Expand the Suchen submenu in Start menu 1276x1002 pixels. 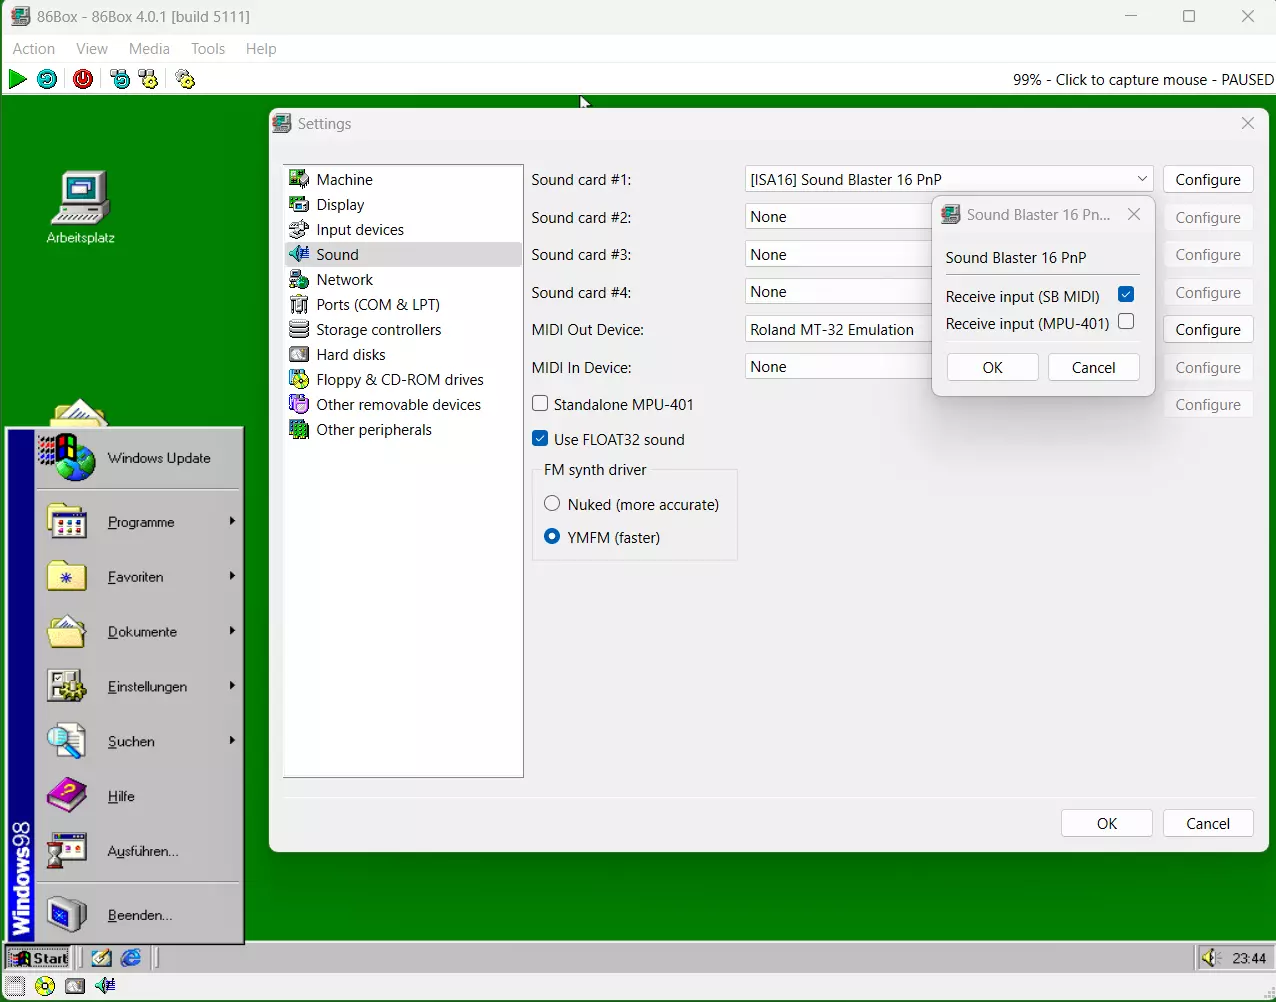[140, 742]
